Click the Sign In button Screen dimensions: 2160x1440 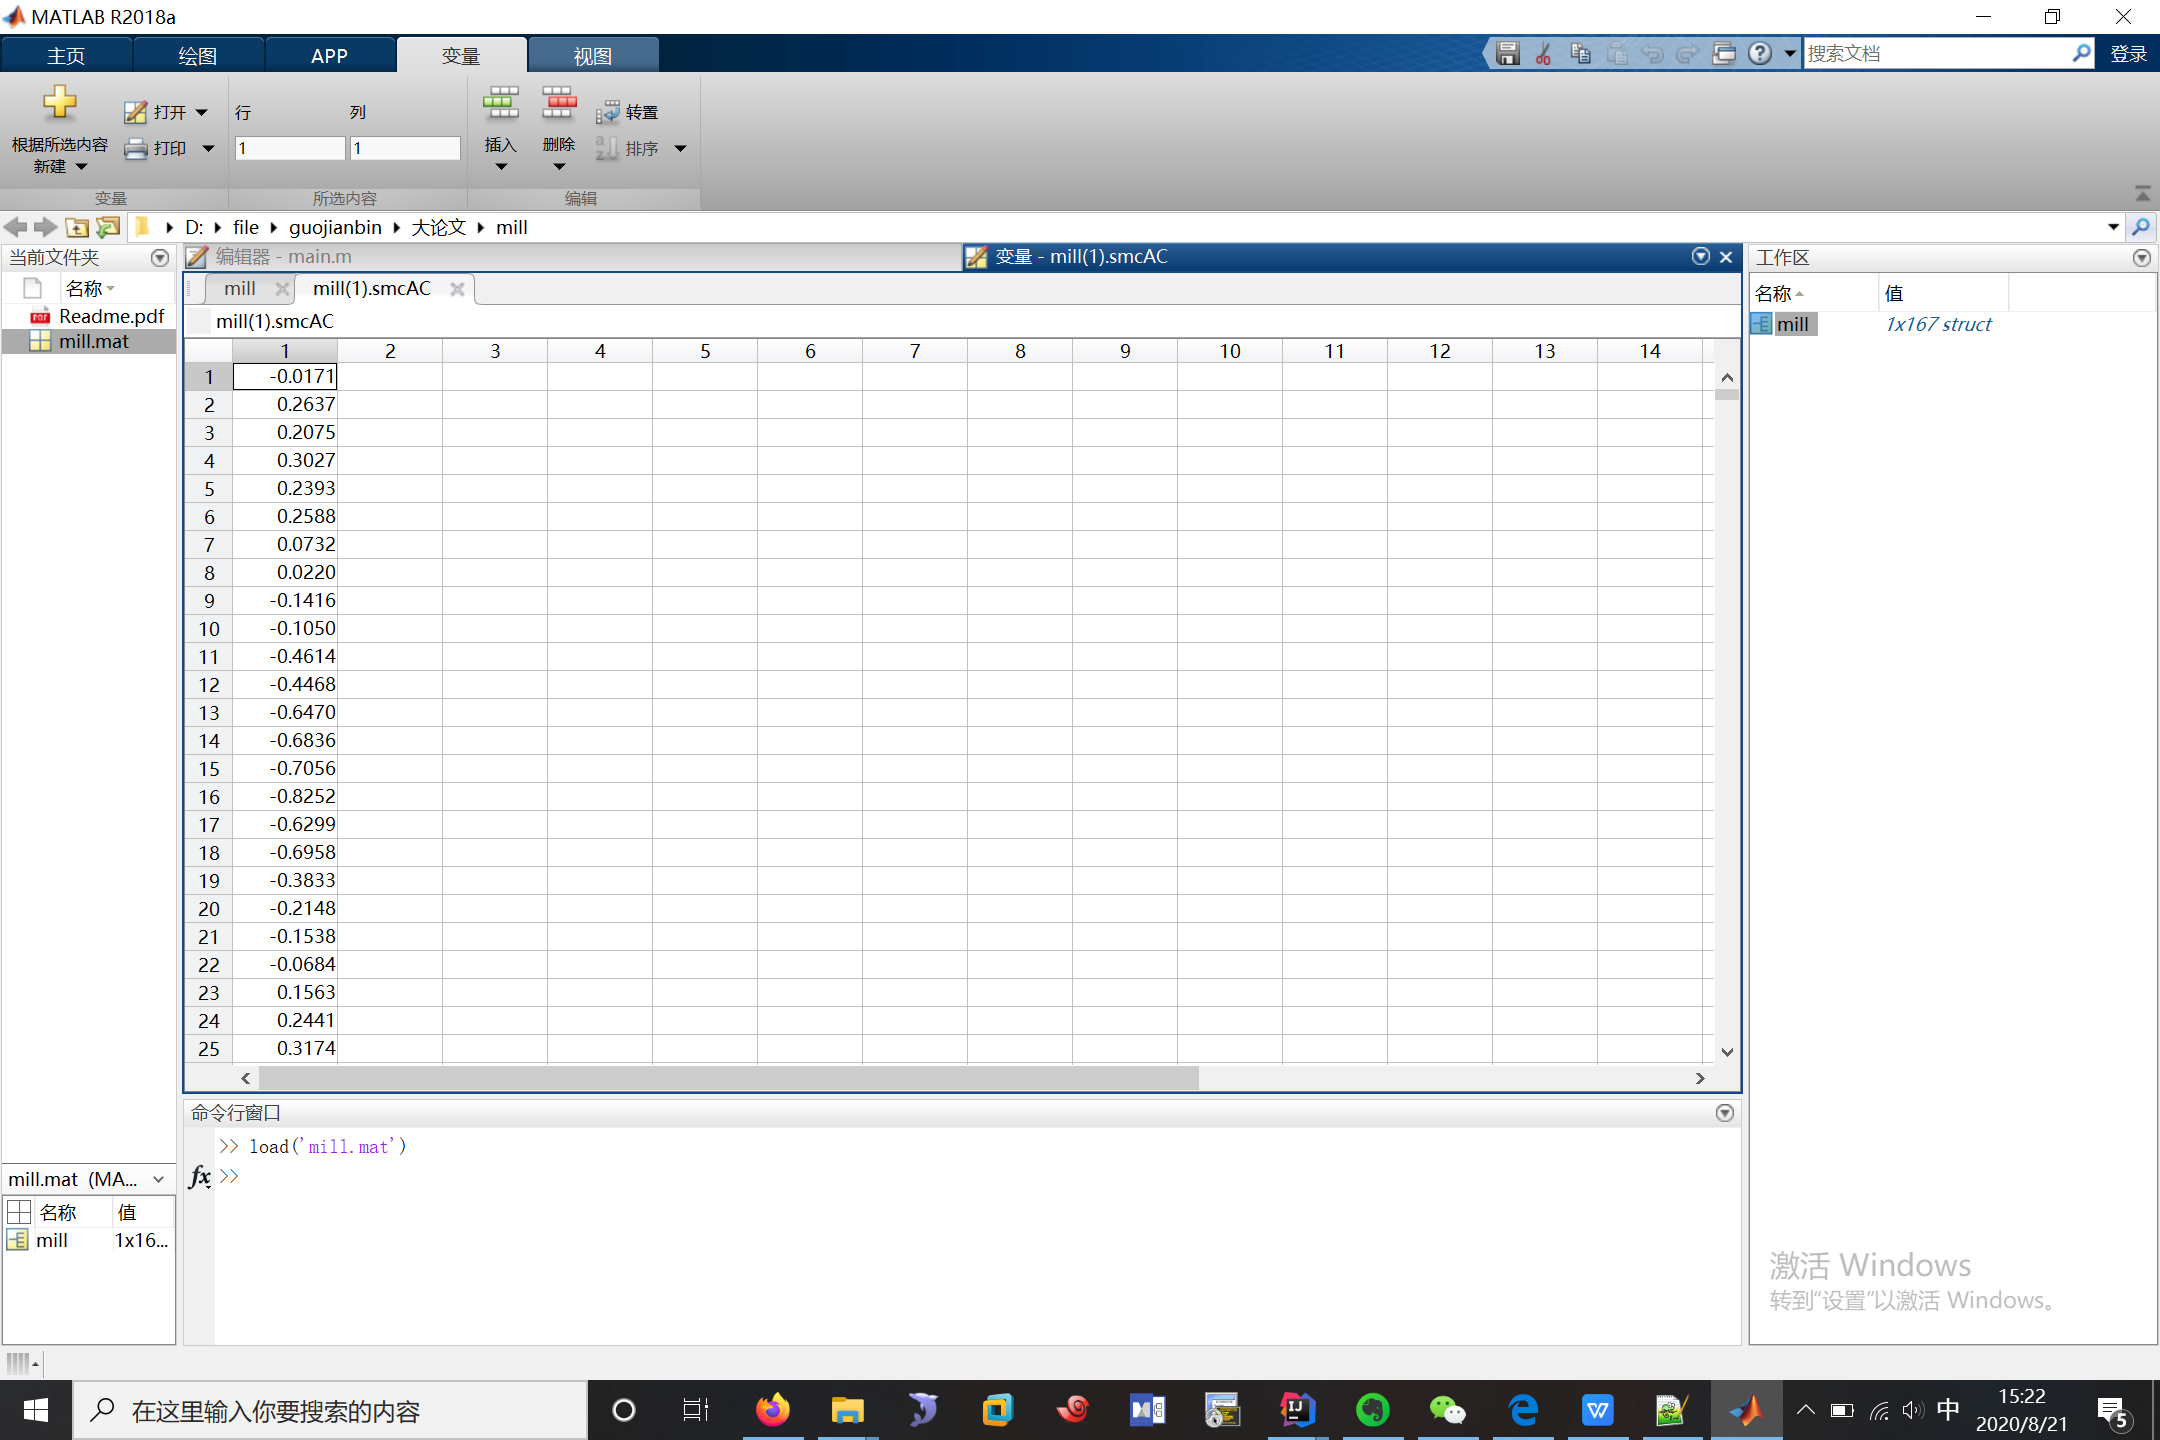[x=2128, y=54]
